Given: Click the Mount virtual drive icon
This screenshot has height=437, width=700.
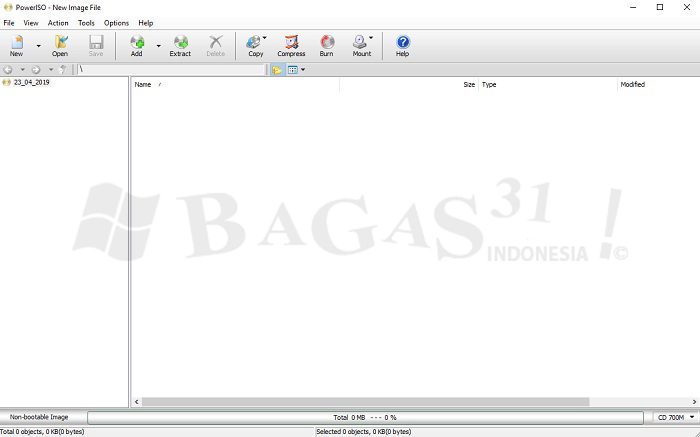Looking at the screenshot, I should pos(362,46).
